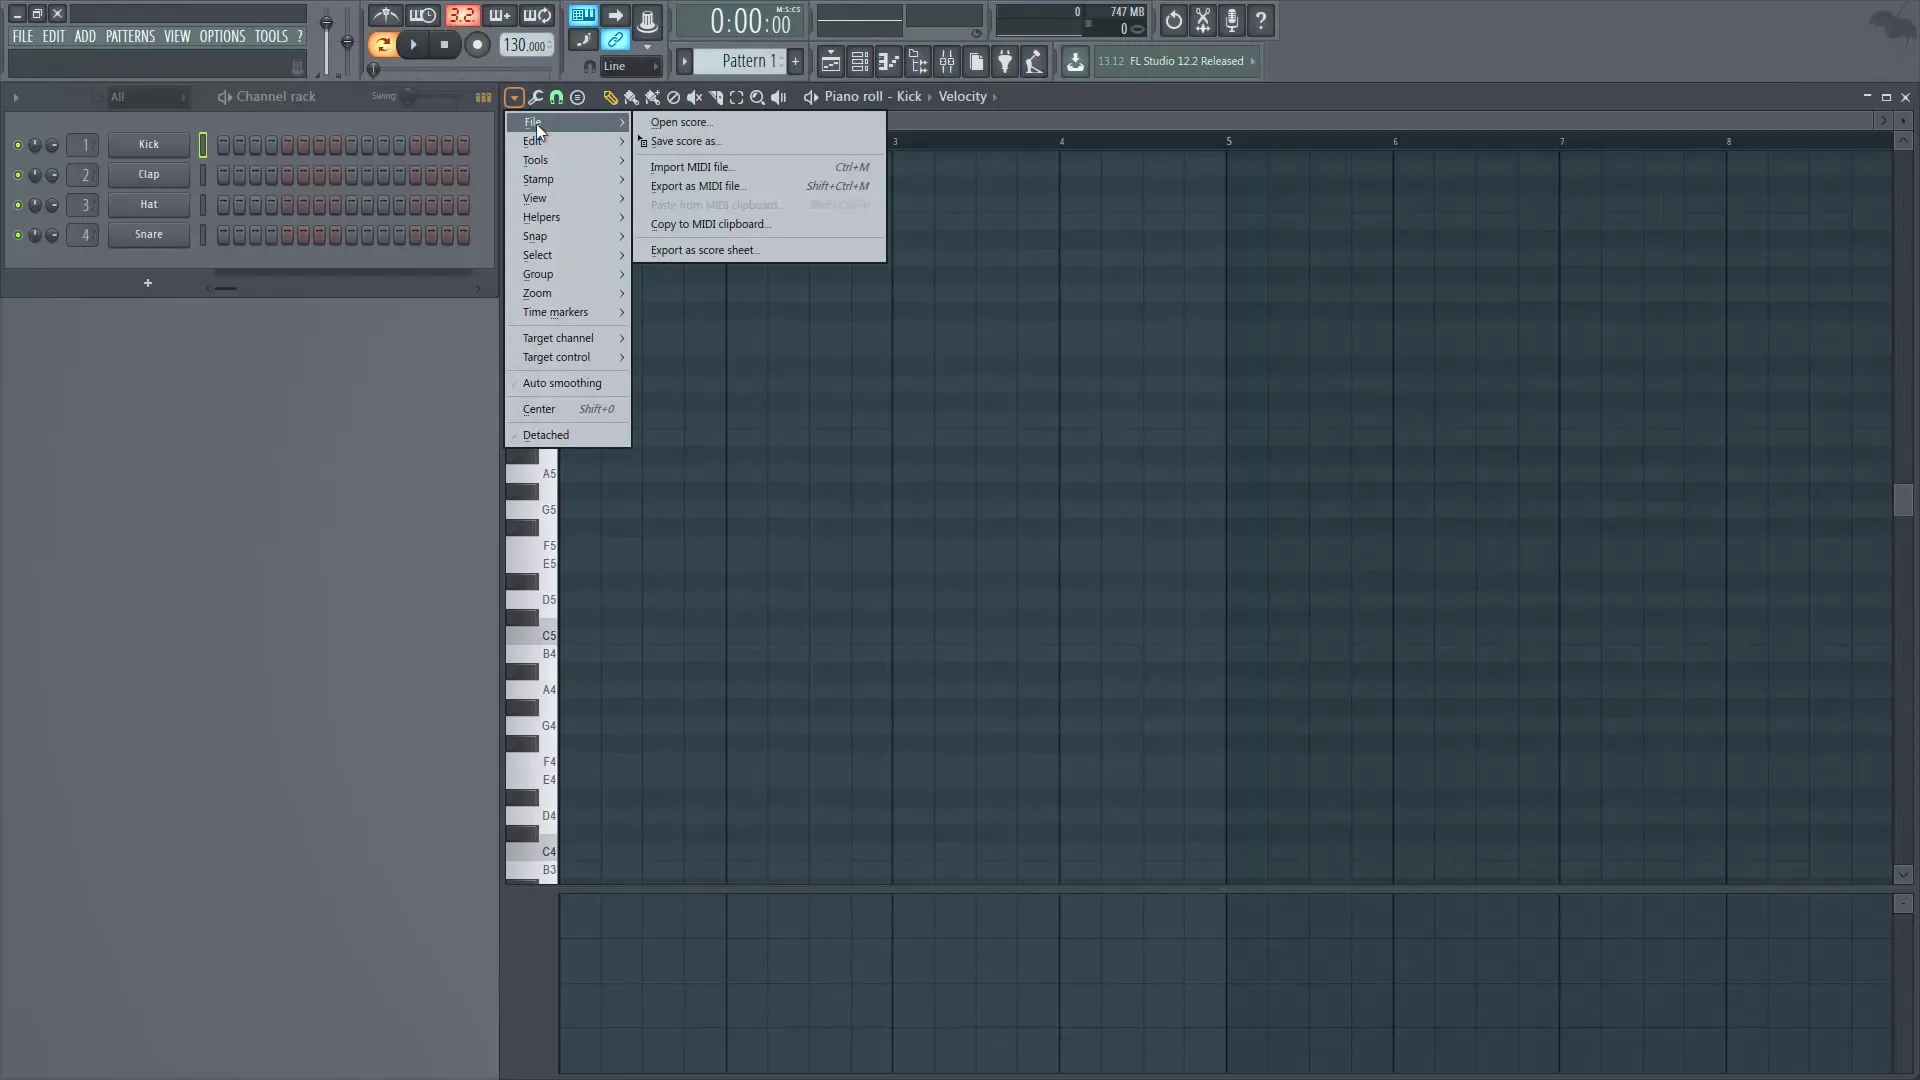Screen dimensions: 1920x1080
Task: Click the metronome icon in the transport bar
Action: 386,16
